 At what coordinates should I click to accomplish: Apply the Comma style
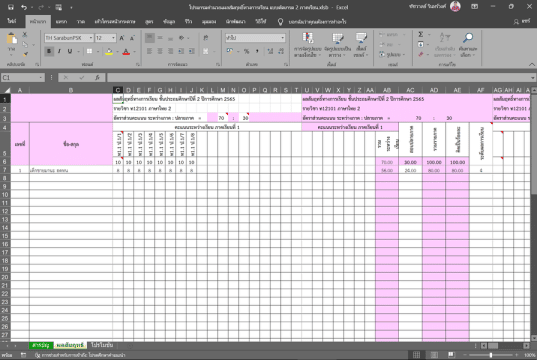click(x=257, y=51)
